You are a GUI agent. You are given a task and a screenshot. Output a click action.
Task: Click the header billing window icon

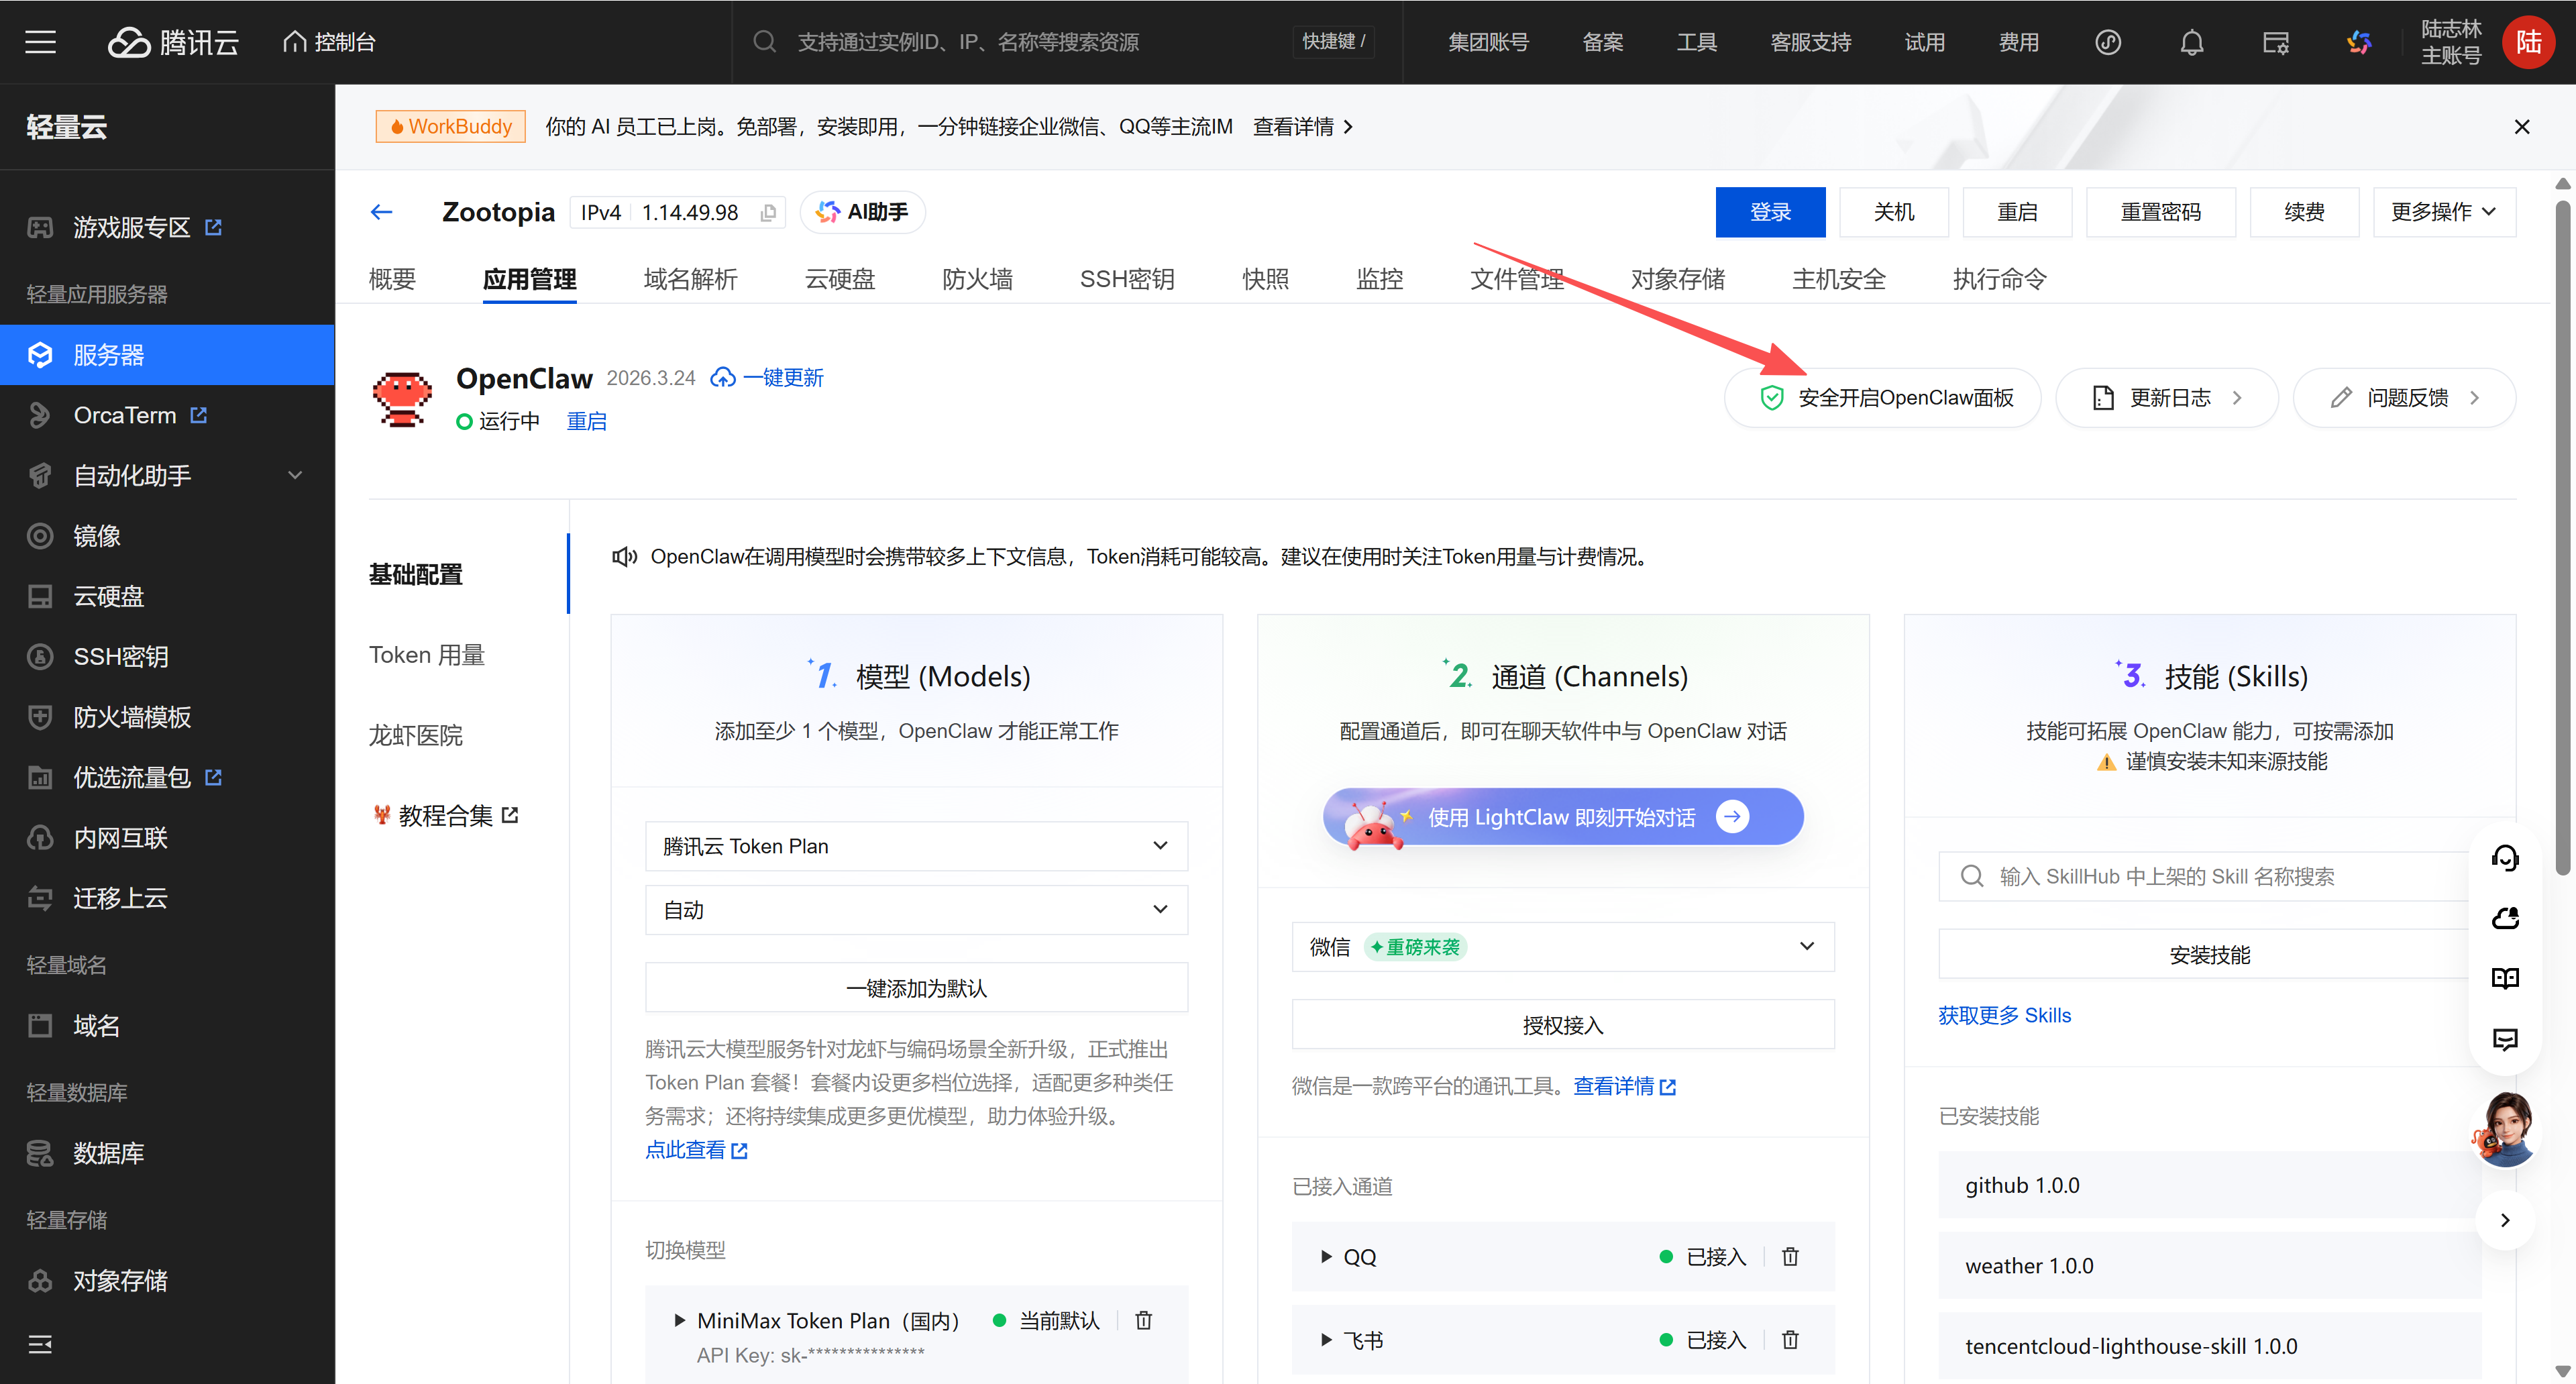click(2276, 42)
